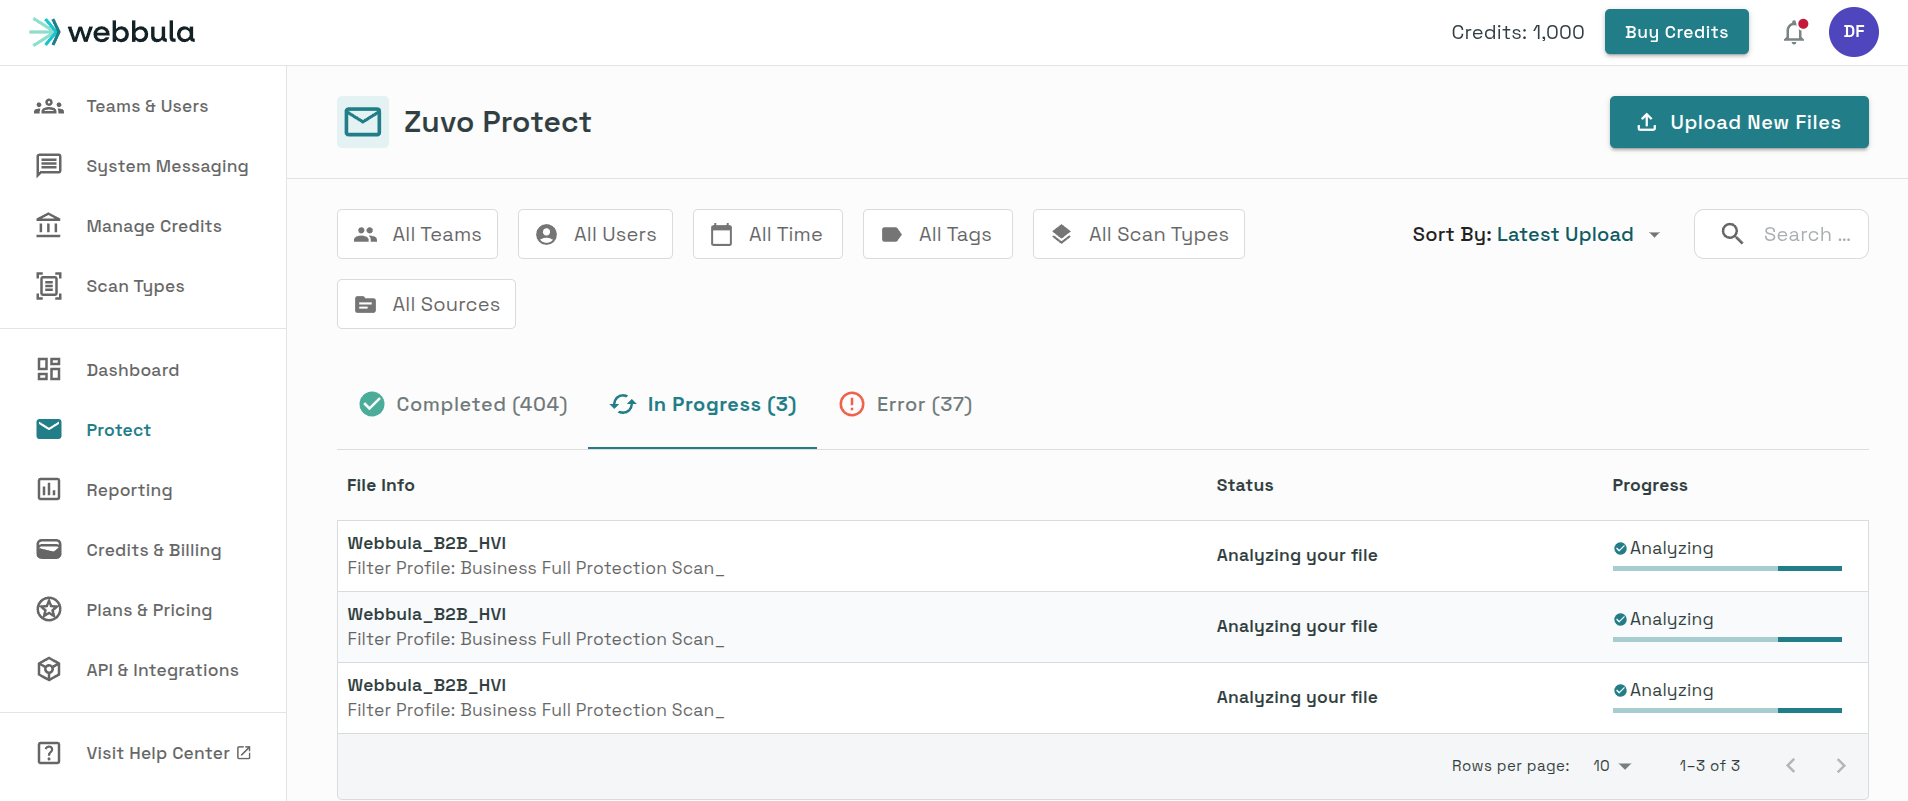Image resolution: width=1908 pixels, height=801 pixels.
Task: Click Upload New Files
Action: click(x=1739, y=122)
